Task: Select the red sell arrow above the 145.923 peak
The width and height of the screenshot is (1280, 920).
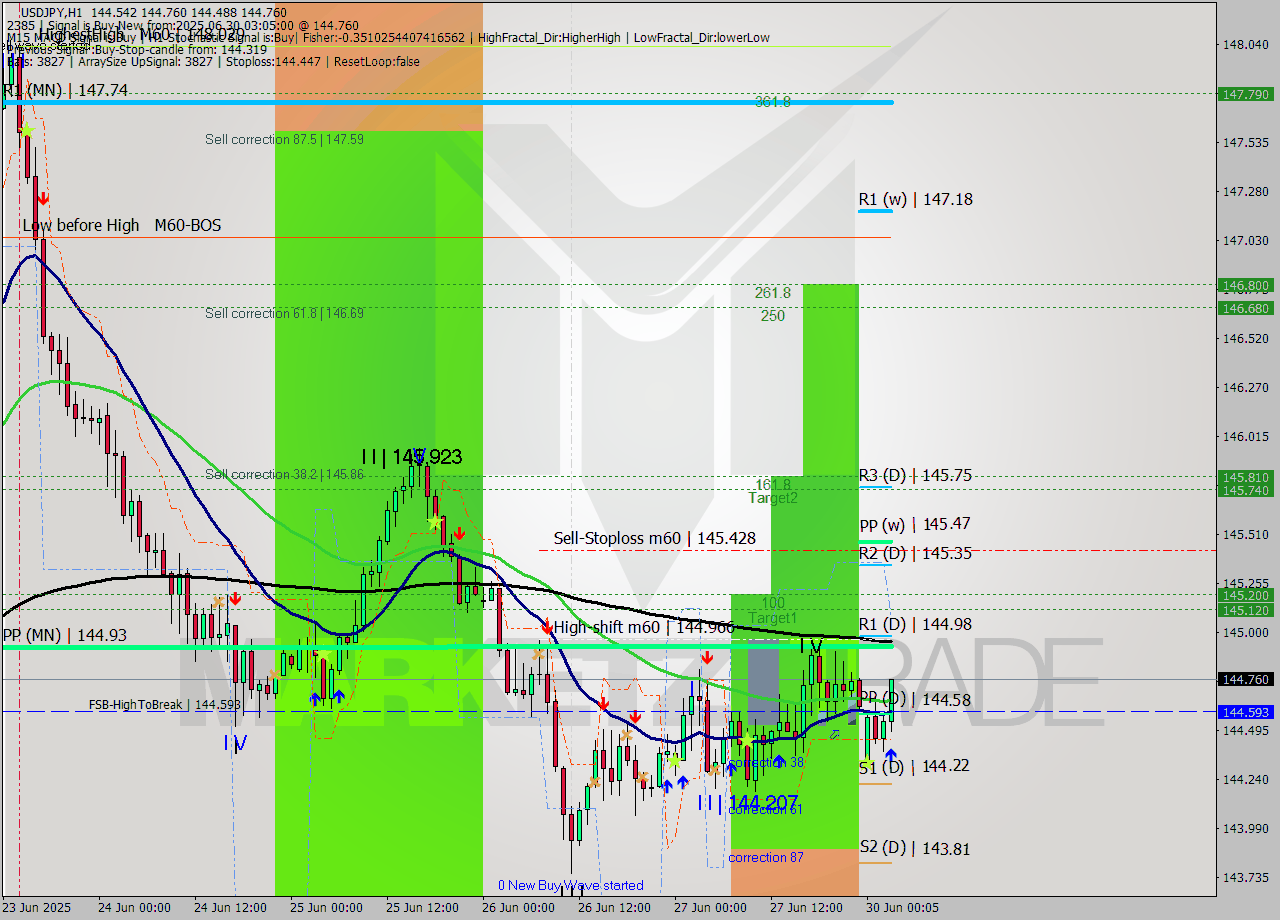Action: point(459,534)
